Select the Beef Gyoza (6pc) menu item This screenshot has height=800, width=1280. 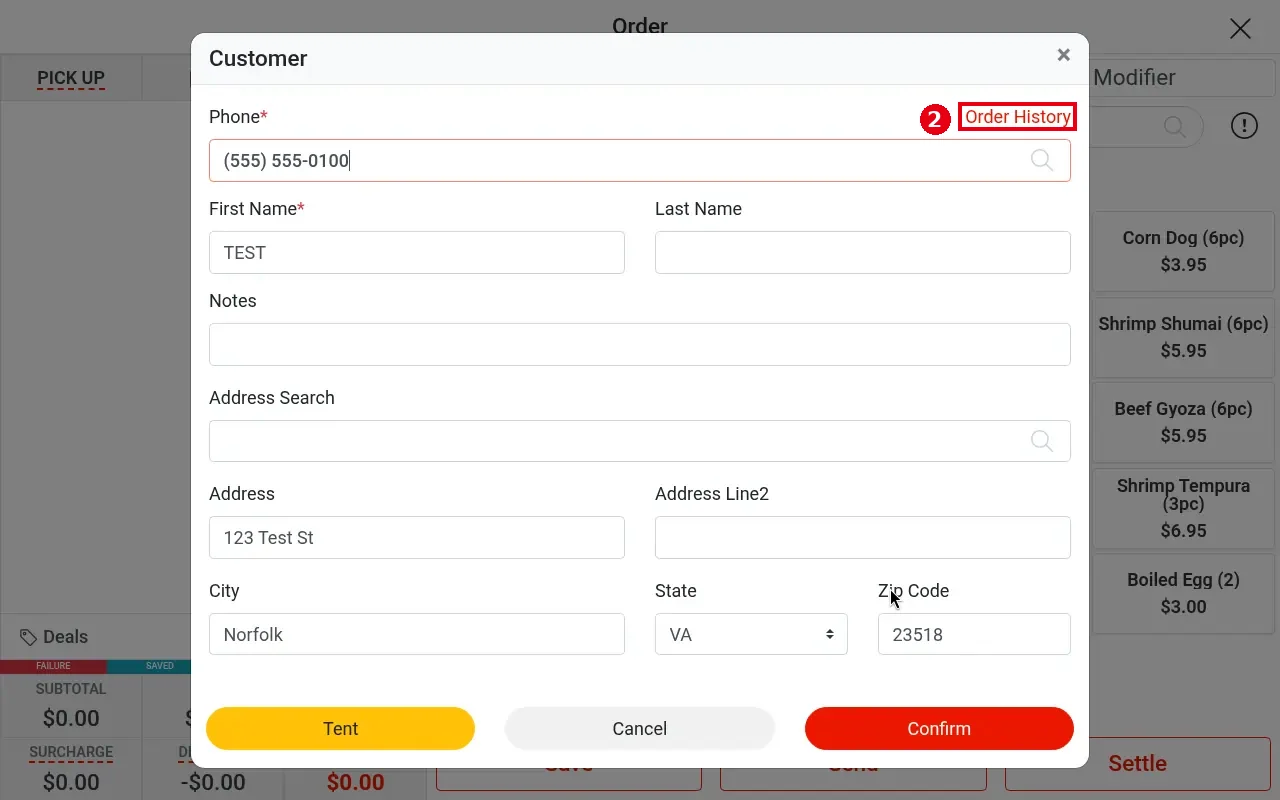click(x=1183, y=422)
